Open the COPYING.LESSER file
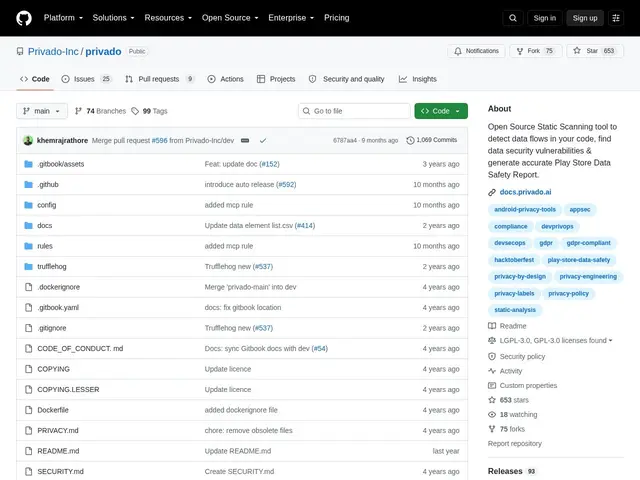The image size is (640, 480). click(x=68, y=389)
